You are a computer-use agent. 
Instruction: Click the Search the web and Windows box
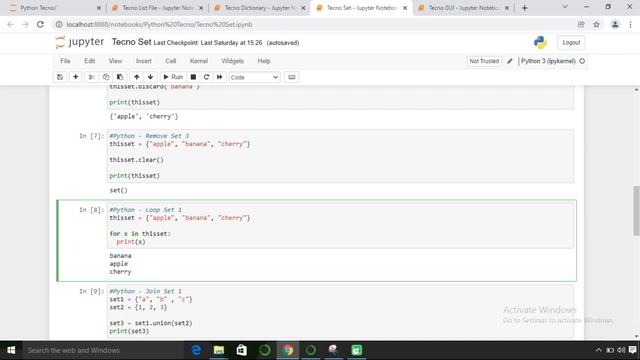[x=102, y=350]
